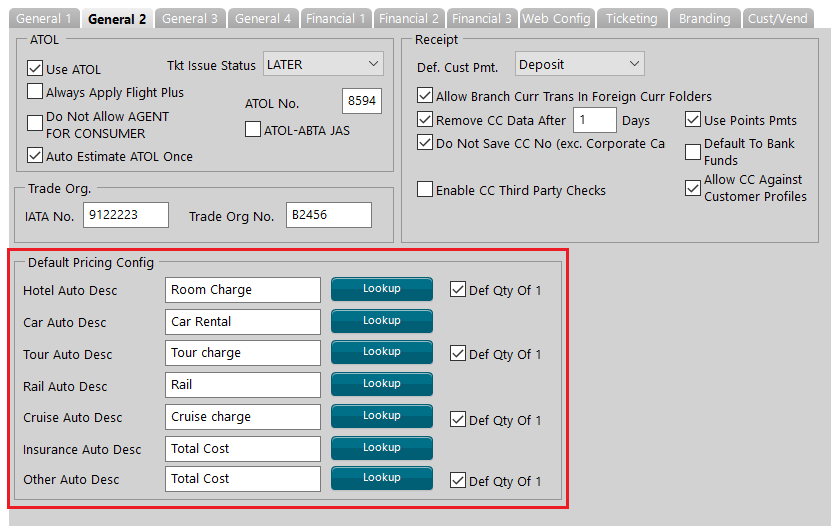Click Lookup for Cruise Auto Desc
Screen dimensions: 836x526
(x=382, y=416)
